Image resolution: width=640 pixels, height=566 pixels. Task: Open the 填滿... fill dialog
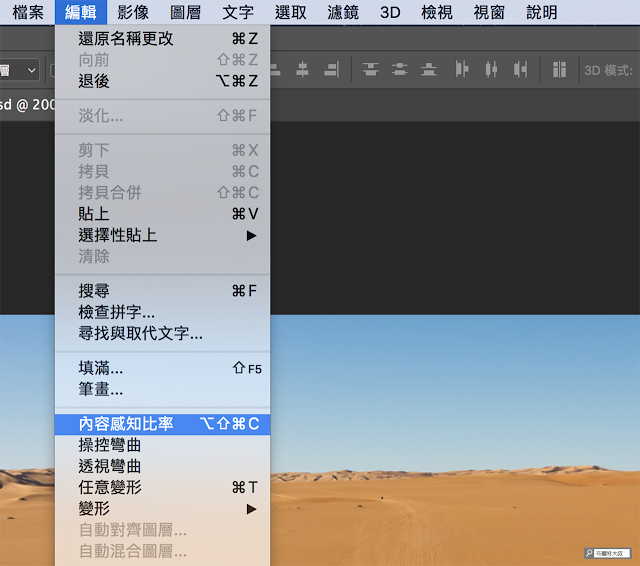162,368
